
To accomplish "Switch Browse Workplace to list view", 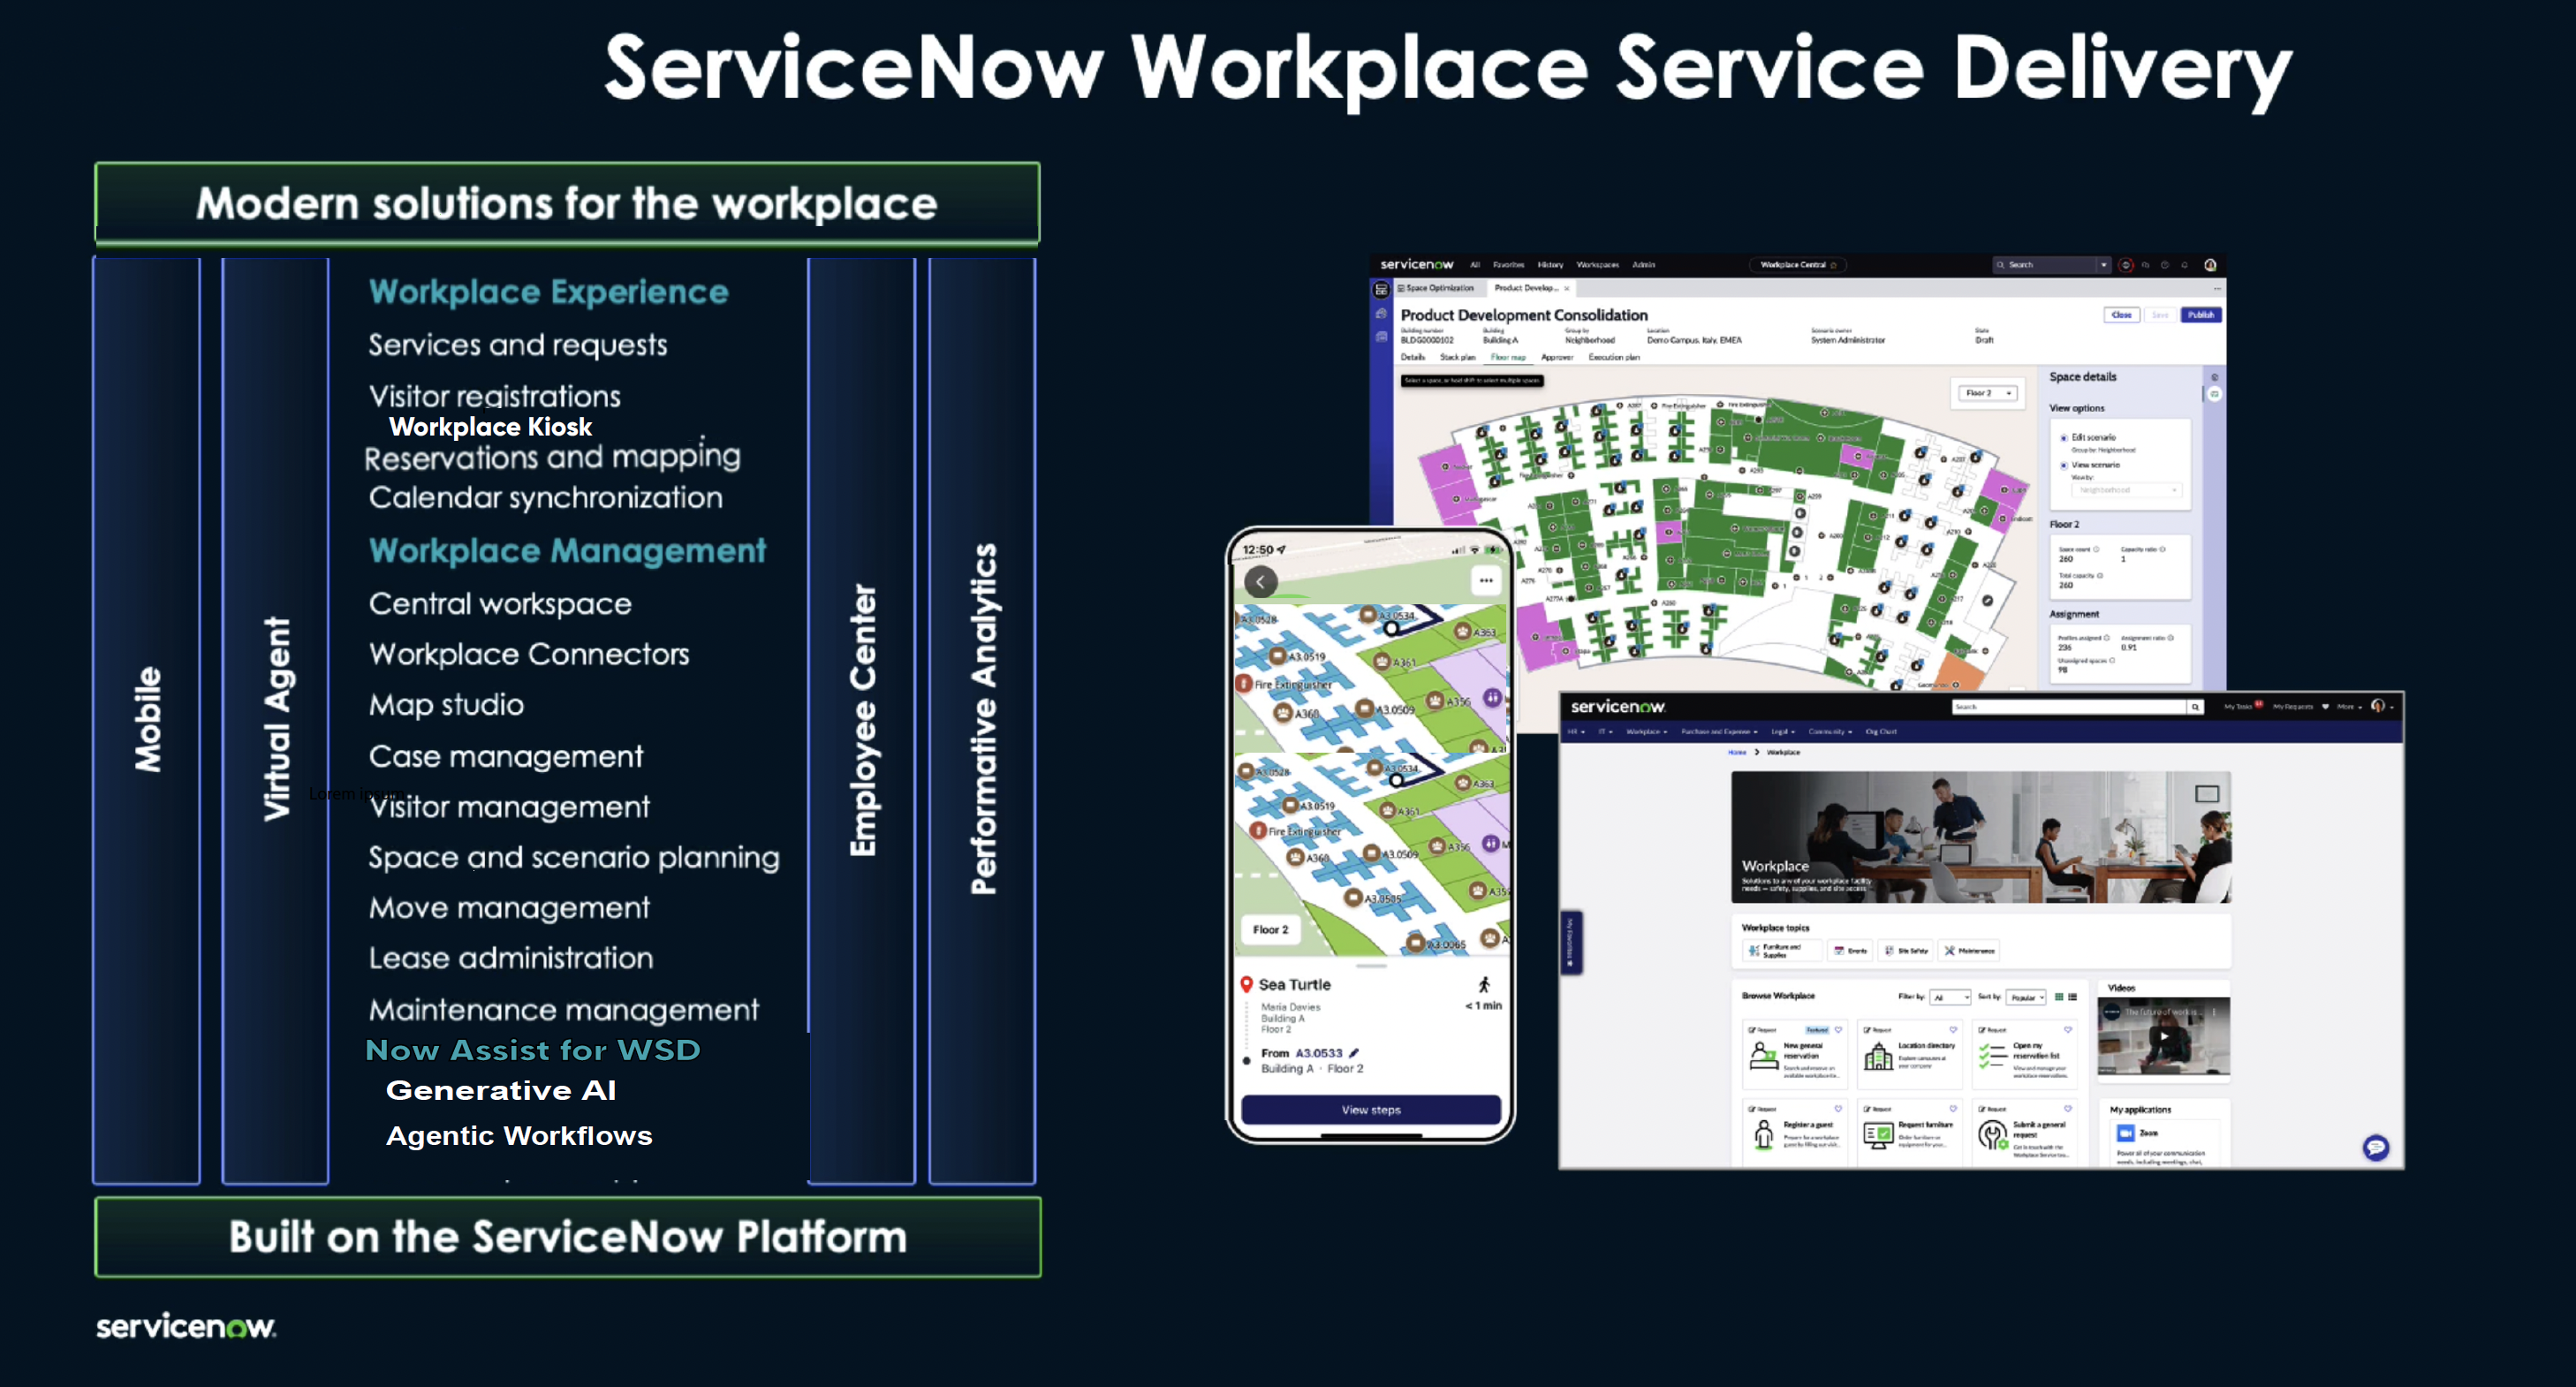I will point(2073,997).
